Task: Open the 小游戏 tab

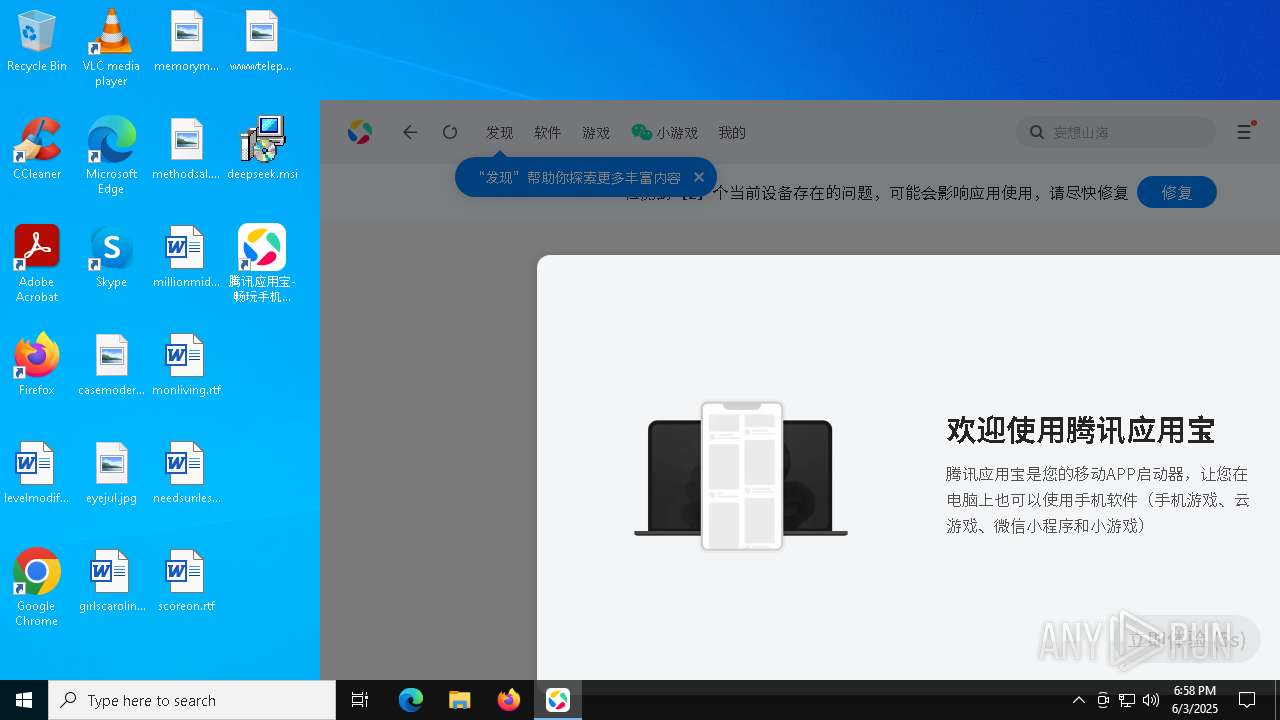Action: [x=665, y=132]
